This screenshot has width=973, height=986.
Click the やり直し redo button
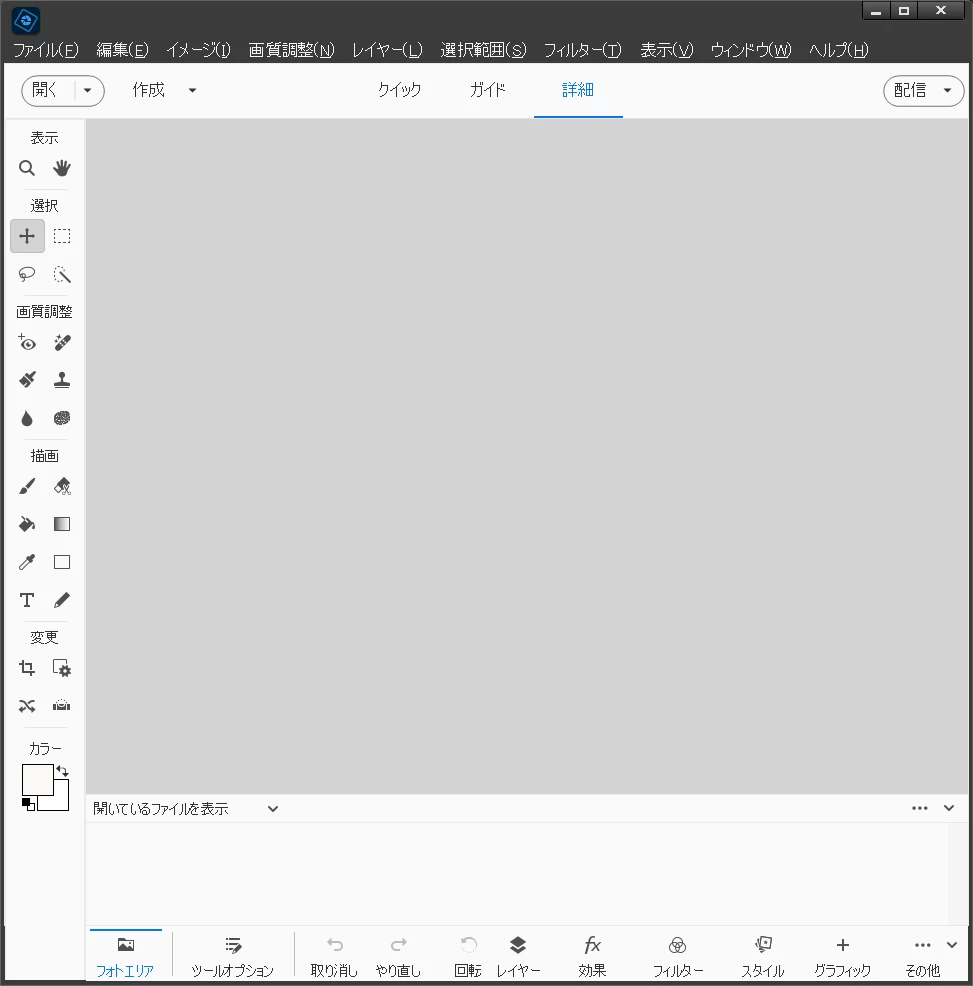click(398, 956)
